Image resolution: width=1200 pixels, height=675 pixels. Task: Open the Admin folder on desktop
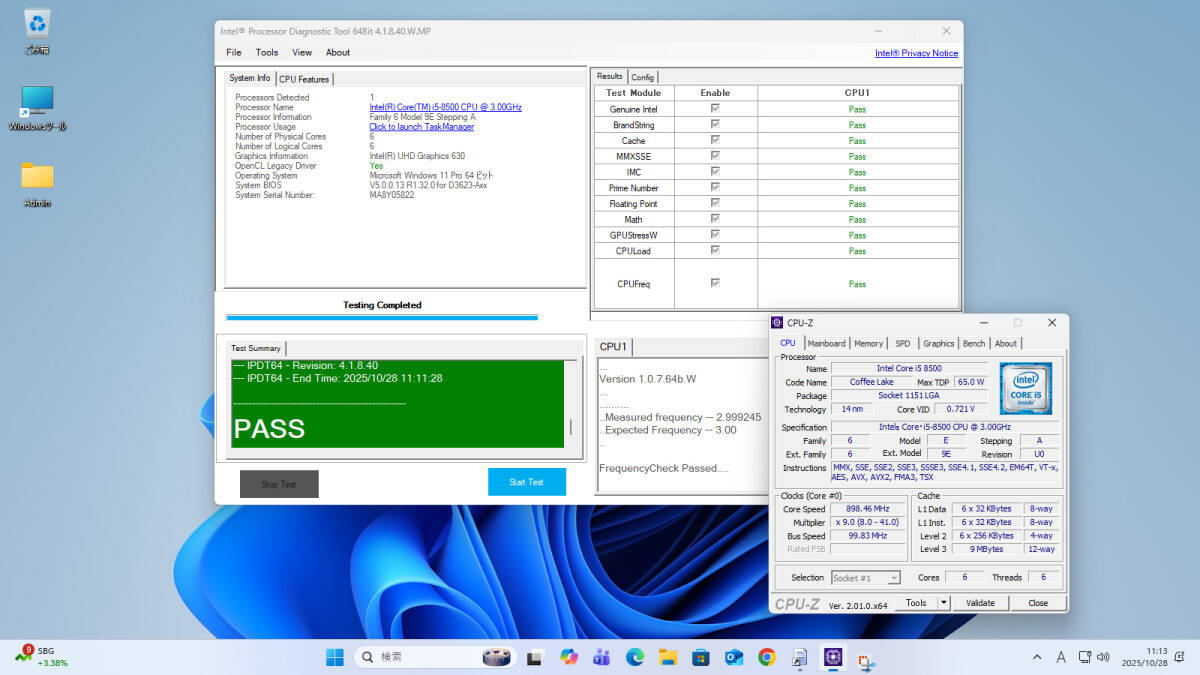click(x=37, y=177)
